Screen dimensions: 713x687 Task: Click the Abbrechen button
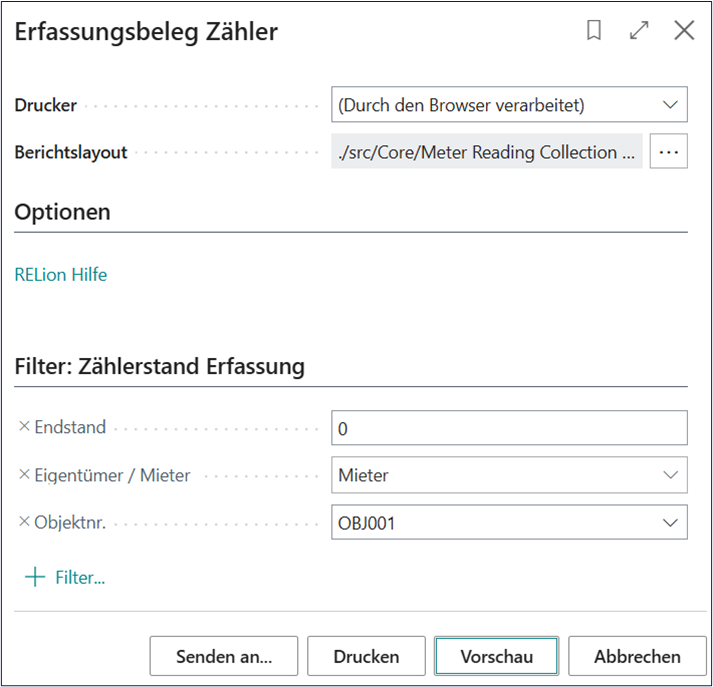pos(637,656)
